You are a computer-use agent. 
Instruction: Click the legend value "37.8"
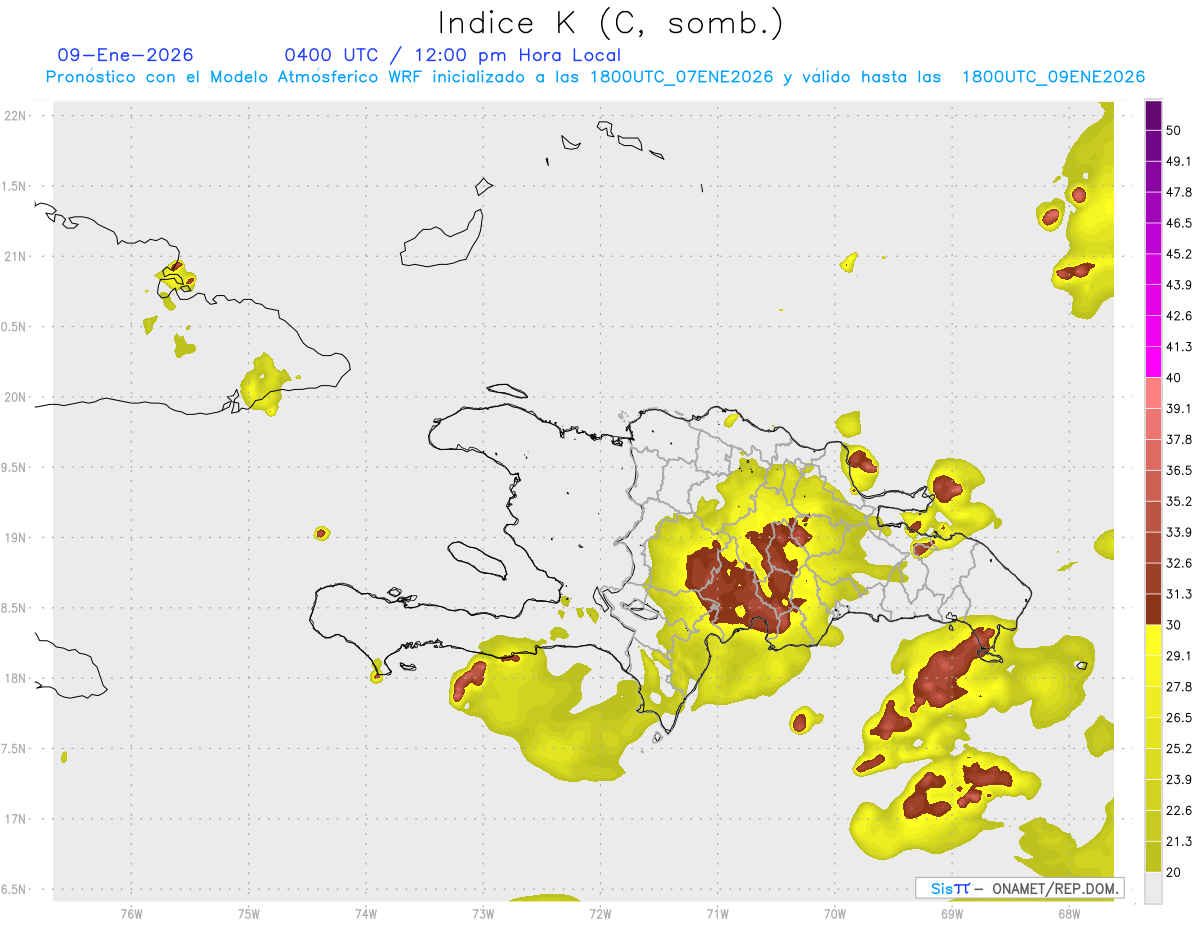click(x=1179, y=439)
